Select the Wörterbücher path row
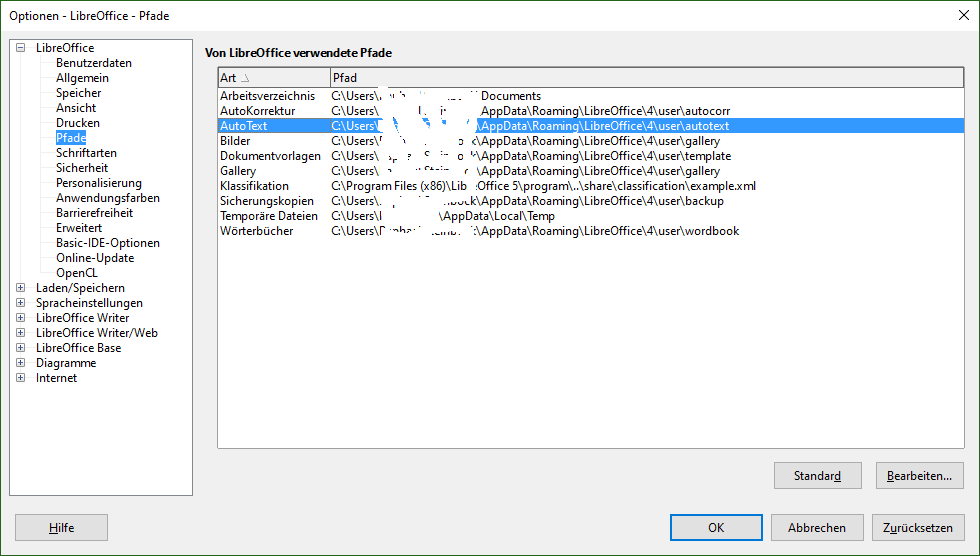This screenshot has height=556, width=980. tap(591, 231)
